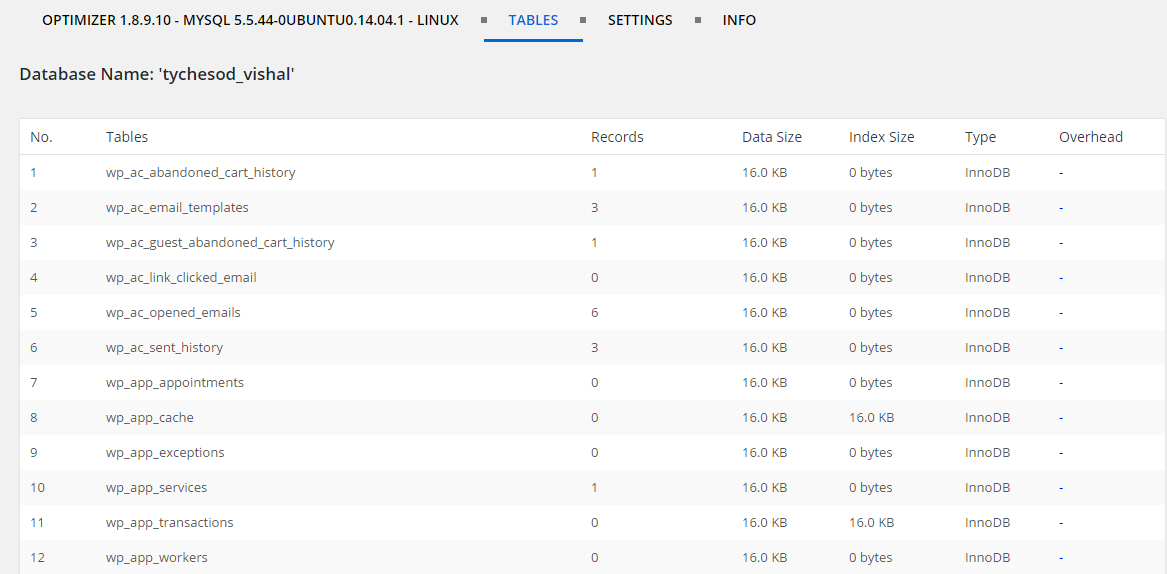Click the No. column header
Screen dimensions: 1167x574
point(42,137)
